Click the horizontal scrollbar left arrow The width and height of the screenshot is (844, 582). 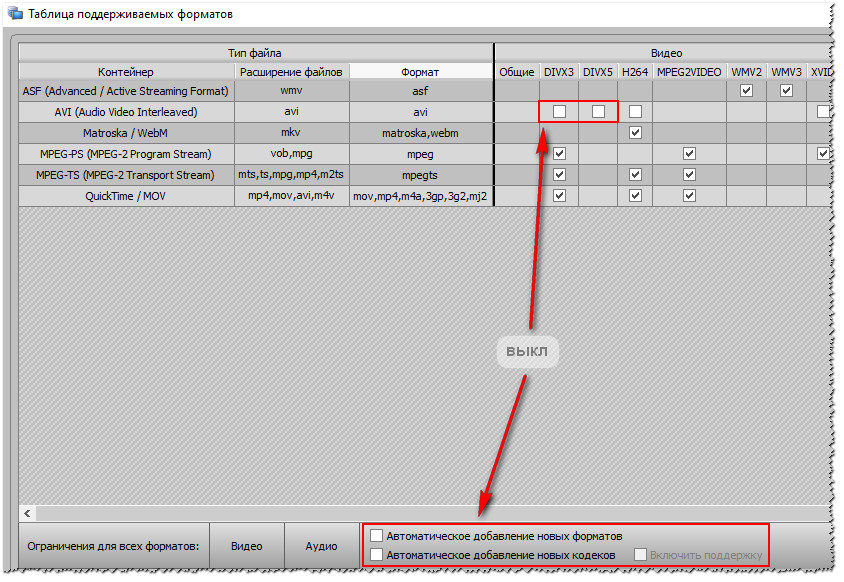tap(27, 513)
